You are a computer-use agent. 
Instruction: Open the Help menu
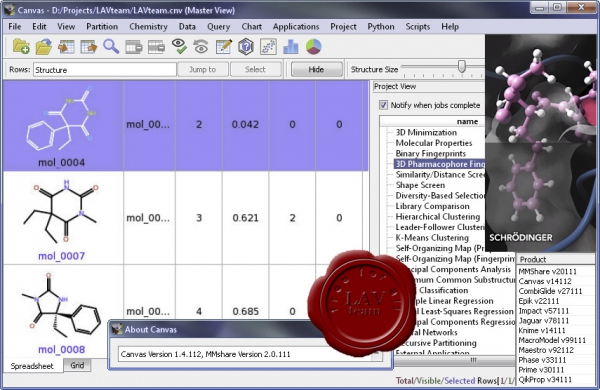450,26
